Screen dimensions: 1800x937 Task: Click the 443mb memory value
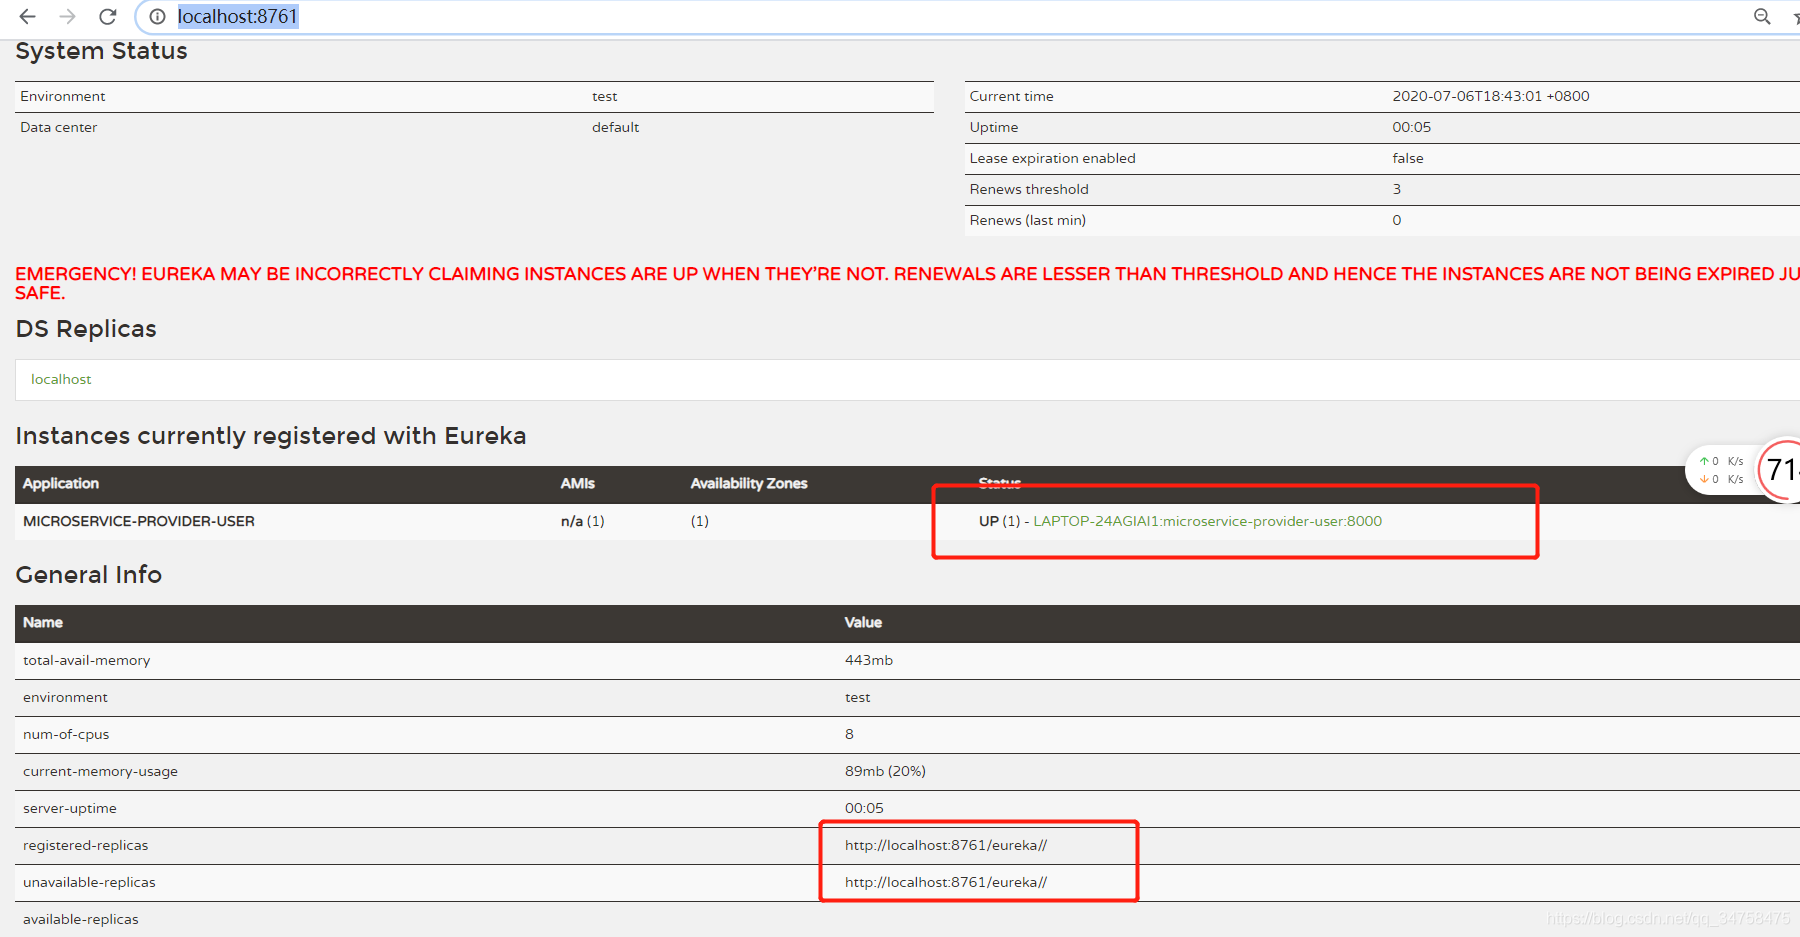click(869, 660)
